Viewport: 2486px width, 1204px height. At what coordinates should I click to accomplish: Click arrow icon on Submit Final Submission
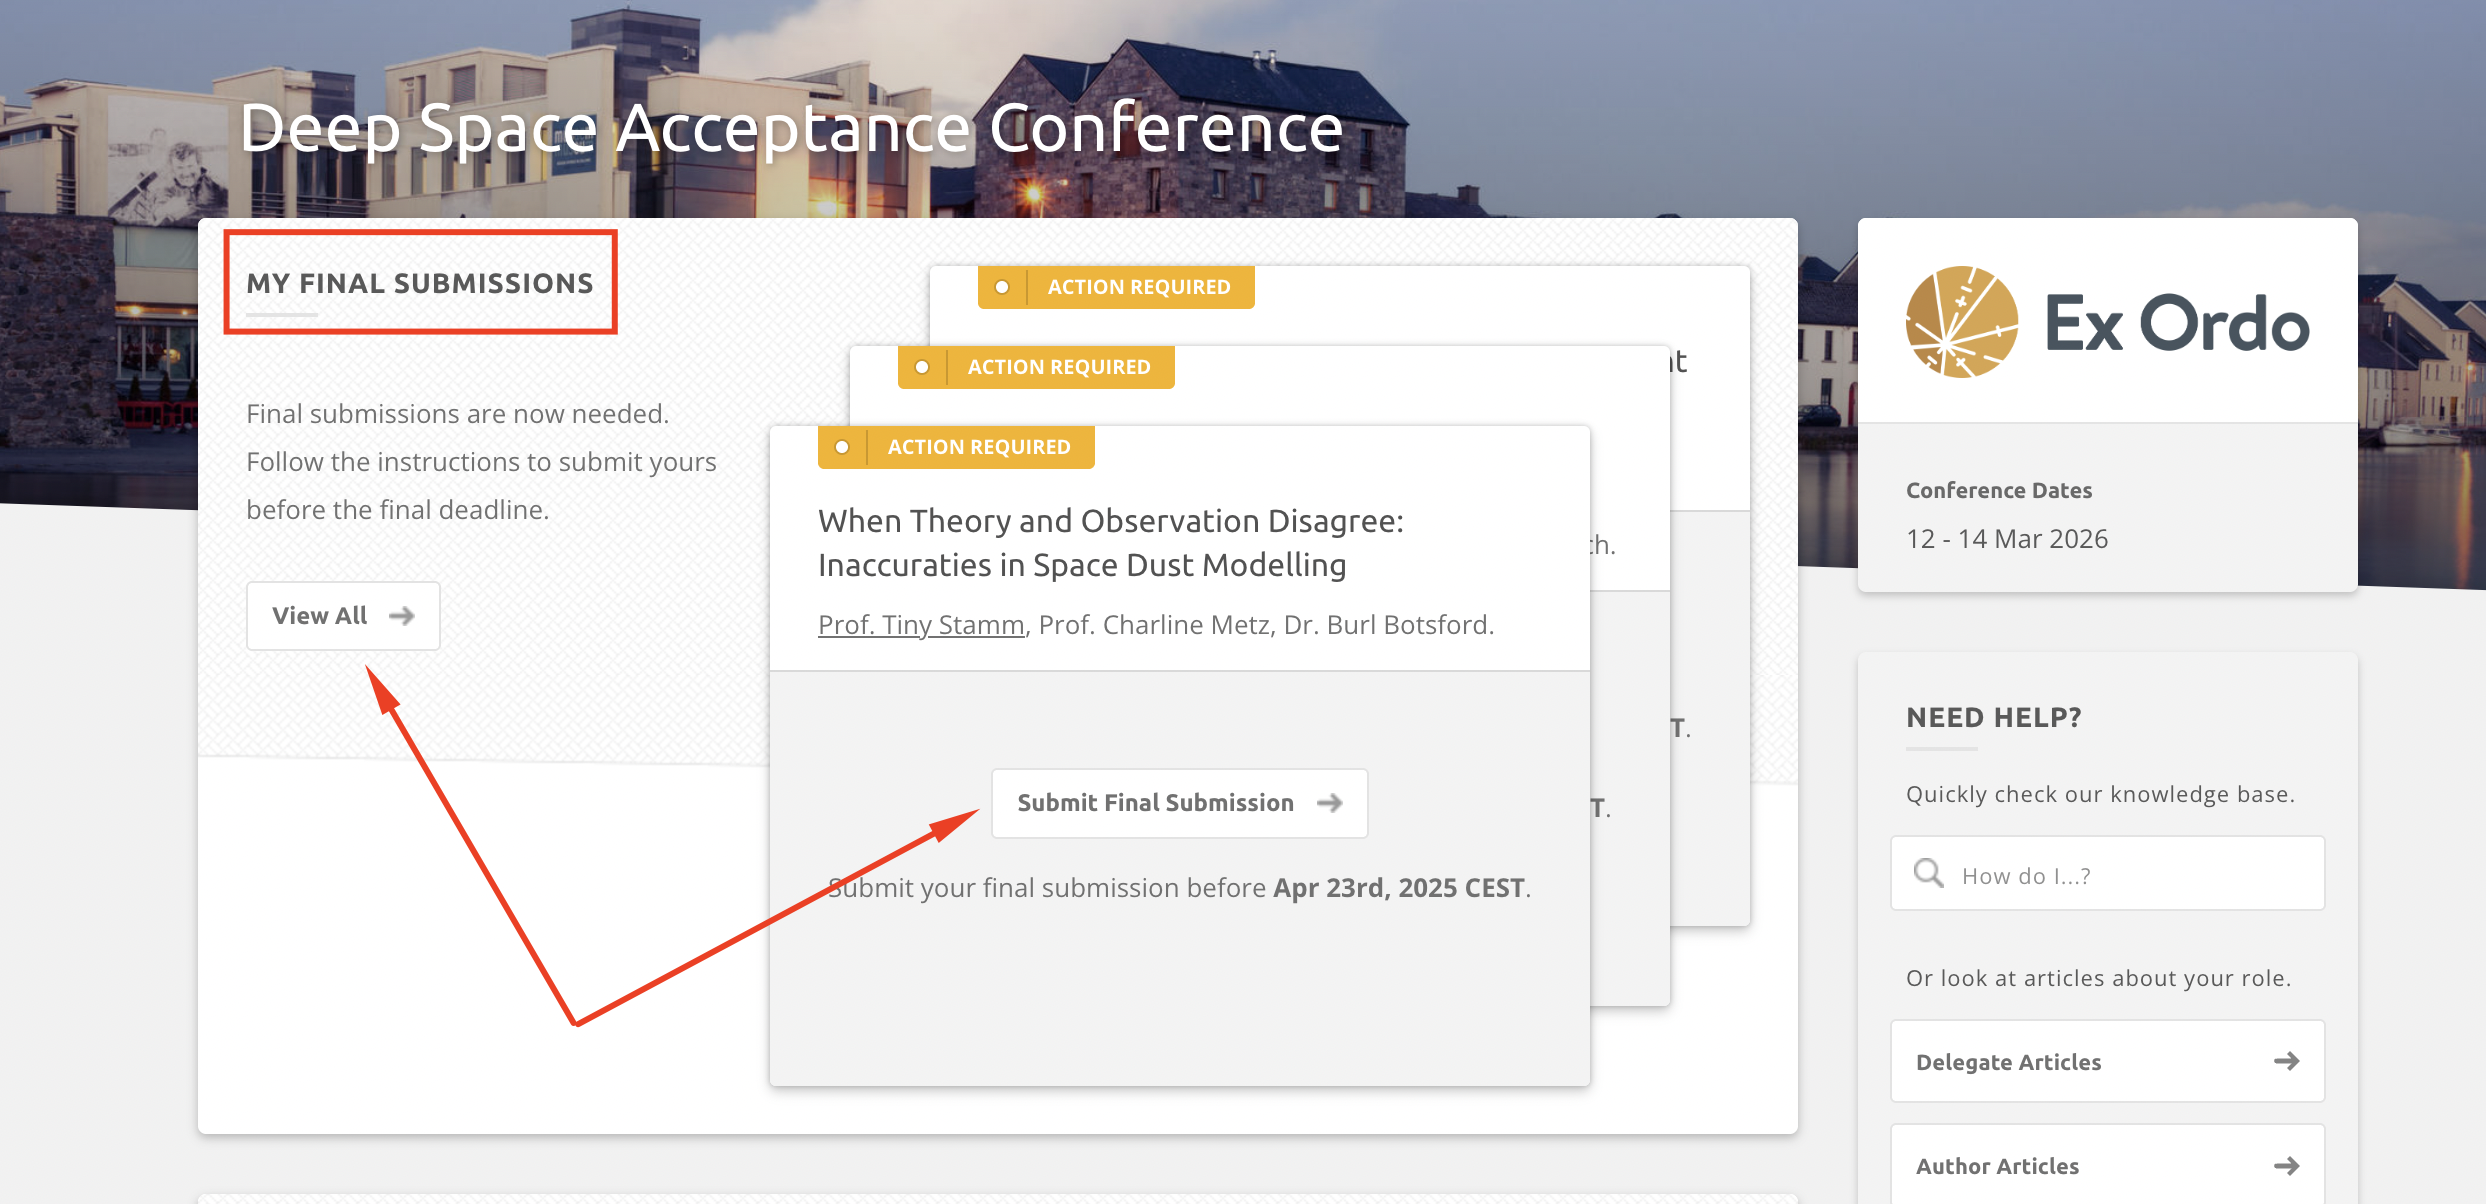pos(1329,803)
